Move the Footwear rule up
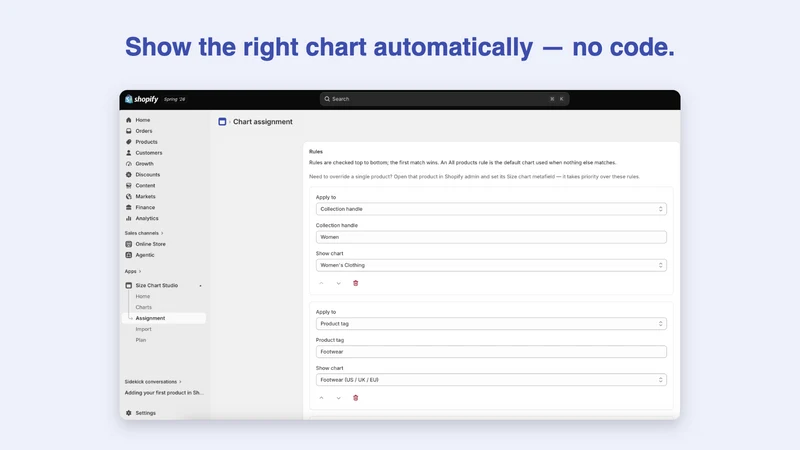 pos(321,398)
